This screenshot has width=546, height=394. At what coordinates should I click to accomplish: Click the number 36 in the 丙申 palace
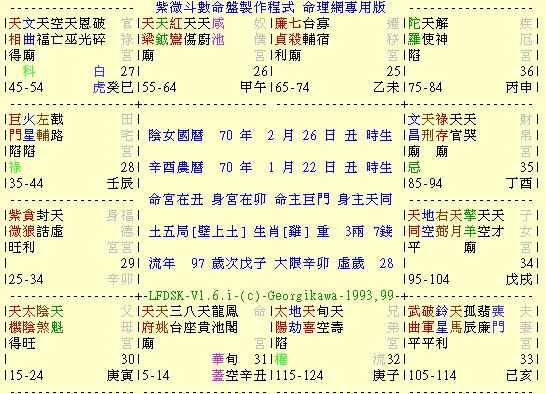[527, 71]
